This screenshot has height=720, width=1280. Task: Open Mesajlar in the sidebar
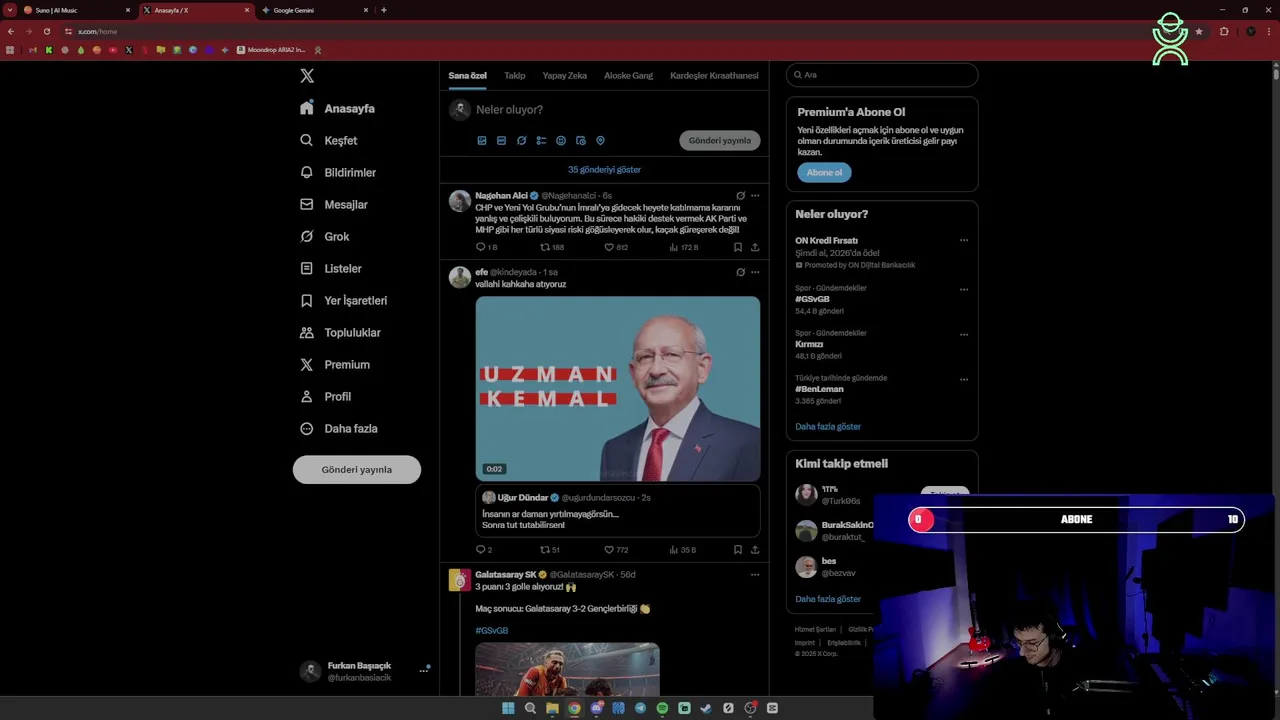[334, 205]
